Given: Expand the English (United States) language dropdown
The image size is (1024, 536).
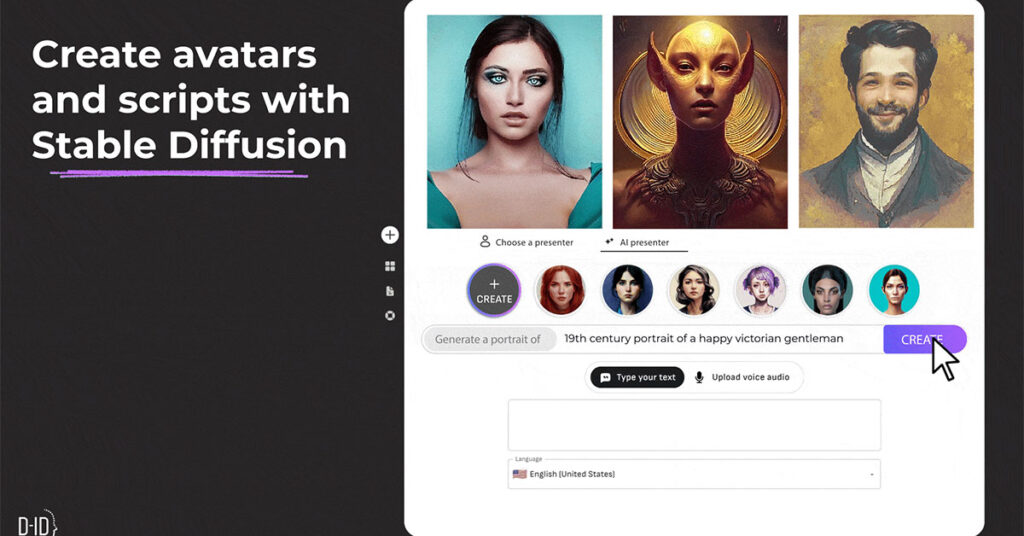Looking at the screenshot, I should (x=694, y=474).
